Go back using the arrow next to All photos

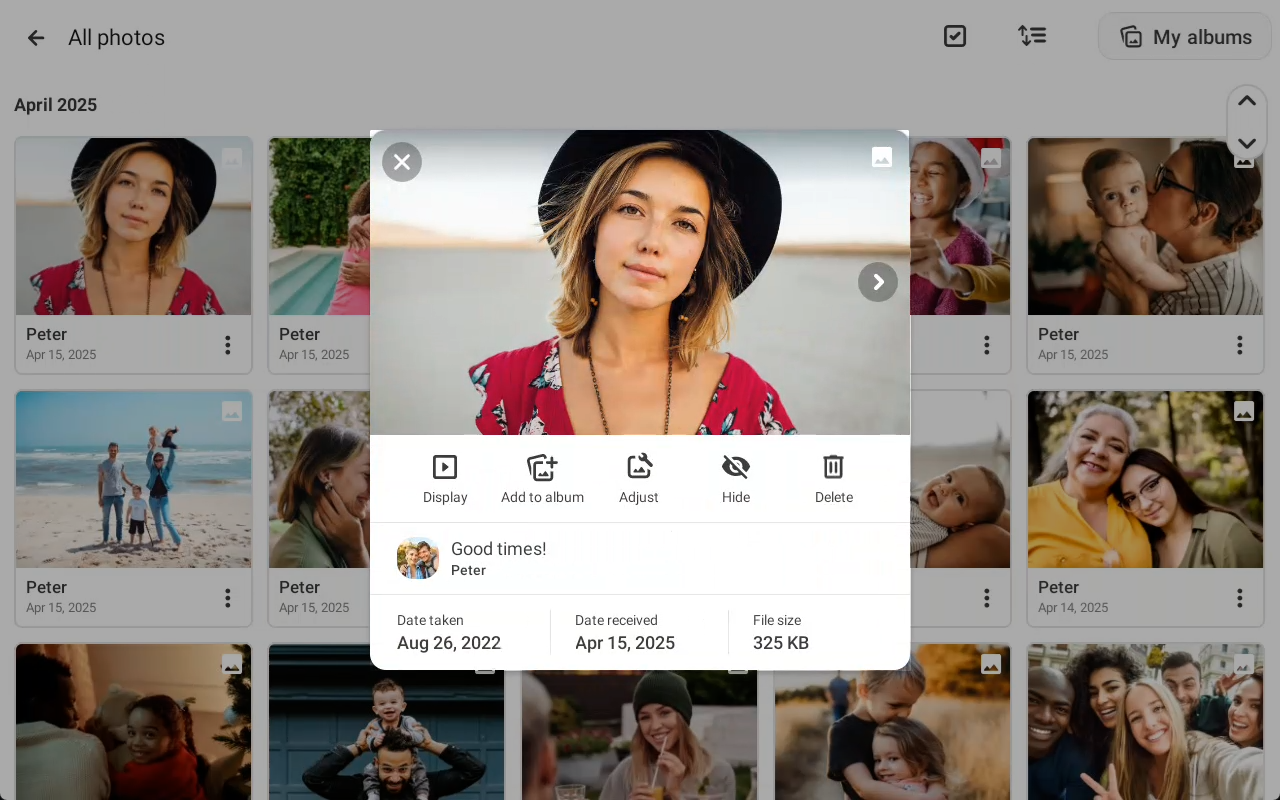[36, 38]
